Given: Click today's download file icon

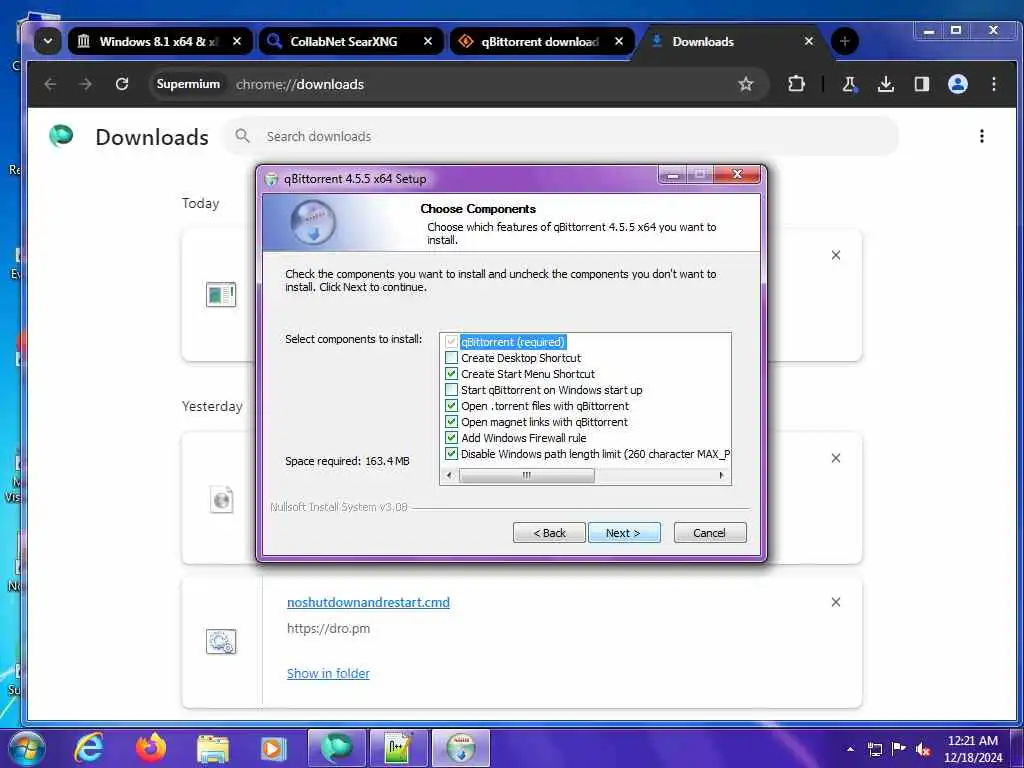Looking at the screenshot, I should pos(221,295).
